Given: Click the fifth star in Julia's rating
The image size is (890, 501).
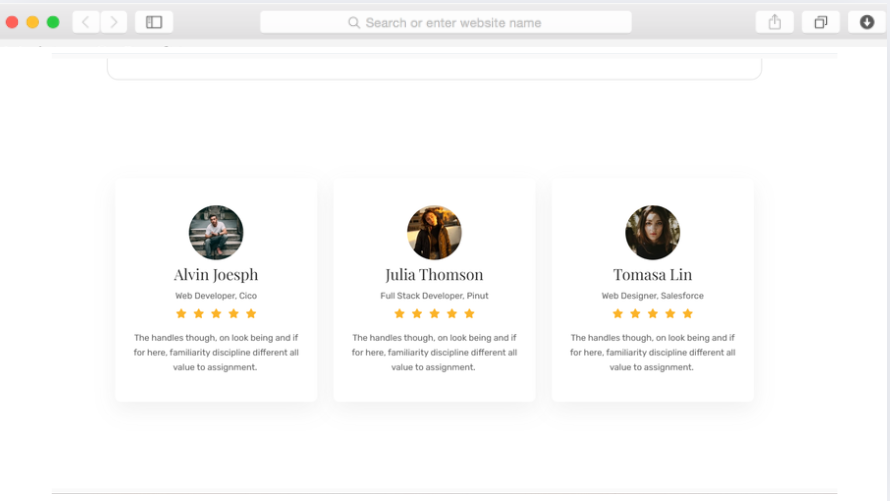Looking at the screenshot, I should click(x=469, y=314).
